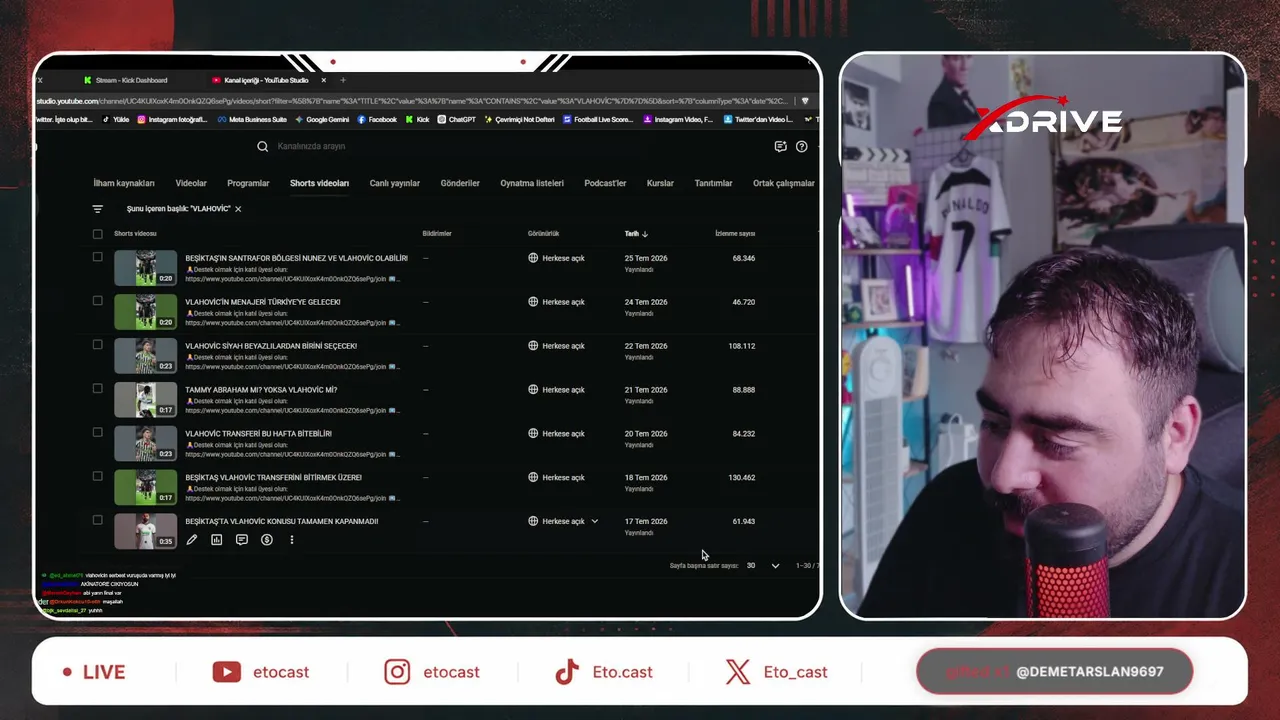Screen dimensions: 1280x720
Task: Click the date 22 Tem 2026
Action: click(646, 346)
